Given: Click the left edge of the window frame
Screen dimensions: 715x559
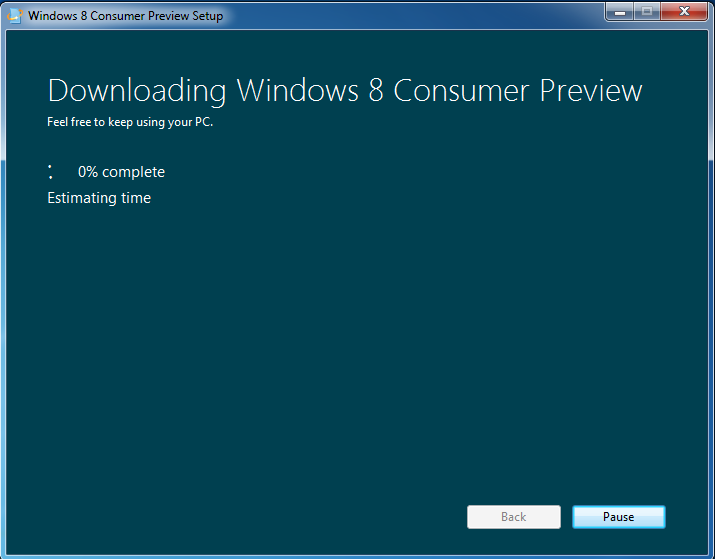Looking at the screenshot, I should pyautogui.click(x=3, y=300).
